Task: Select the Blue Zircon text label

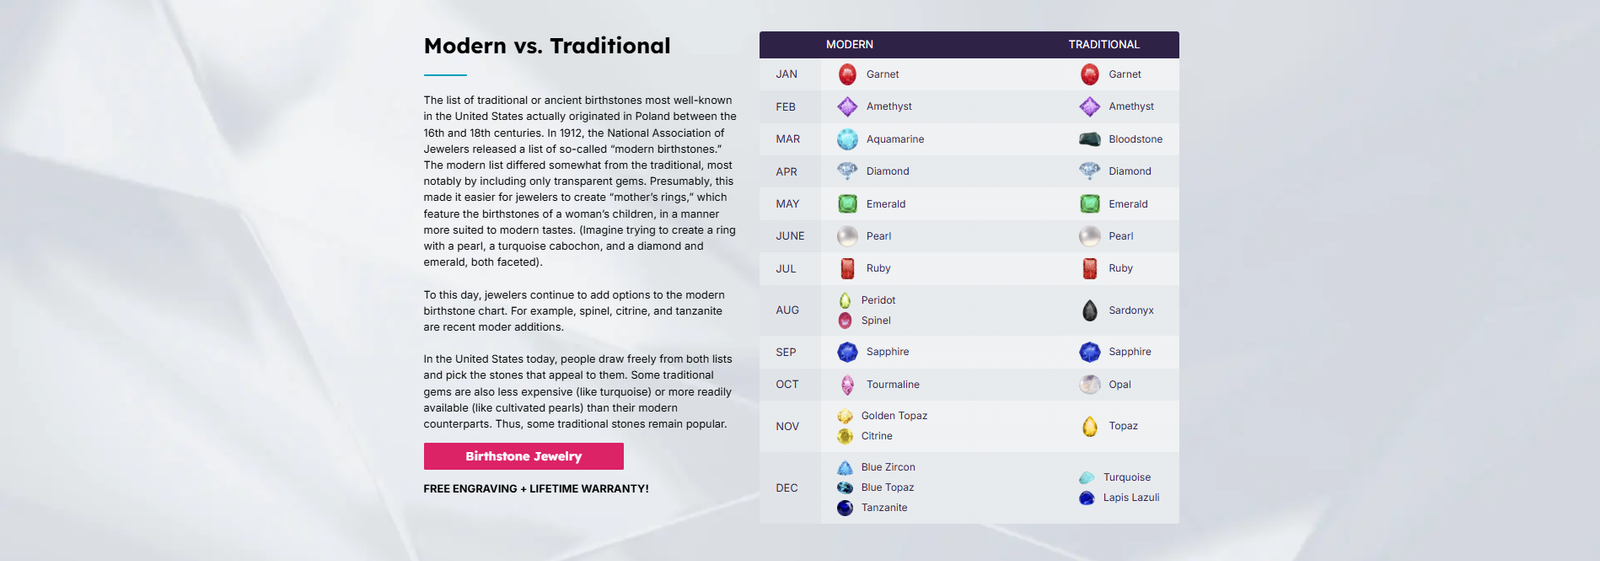Action: point(888,467)
